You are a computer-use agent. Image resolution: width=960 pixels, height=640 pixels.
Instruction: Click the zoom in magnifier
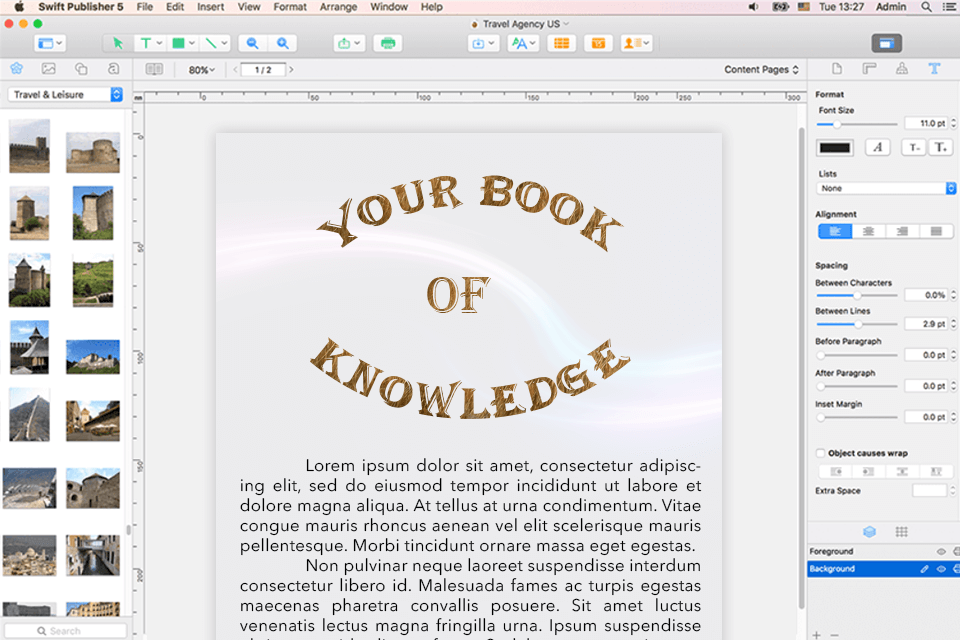tap(283, 43)
